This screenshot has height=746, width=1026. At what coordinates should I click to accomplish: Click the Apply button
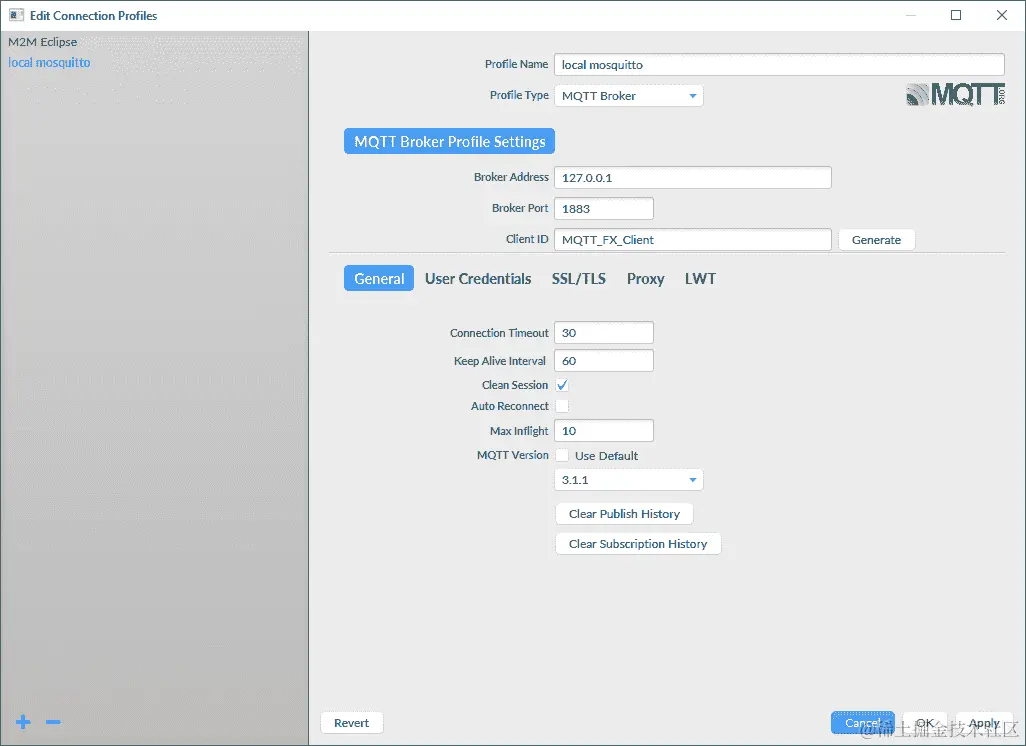pos(984,722)
